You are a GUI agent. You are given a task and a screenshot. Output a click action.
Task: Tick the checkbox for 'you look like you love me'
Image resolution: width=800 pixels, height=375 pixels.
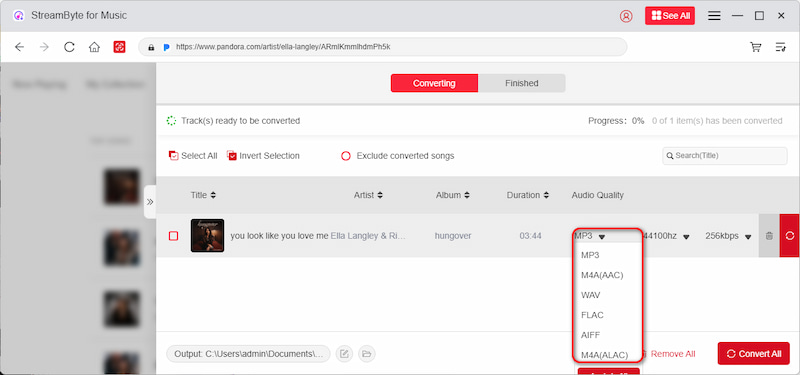[x=173, y=236]
